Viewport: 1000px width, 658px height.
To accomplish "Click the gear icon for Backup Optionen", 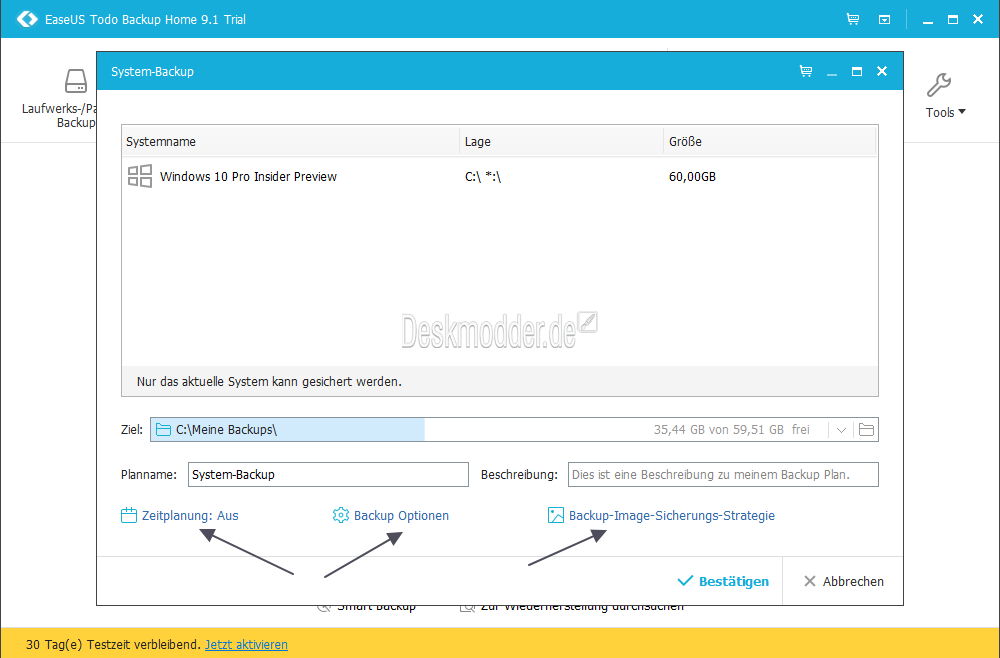I will pyautogui.click(x=341, y=515).
